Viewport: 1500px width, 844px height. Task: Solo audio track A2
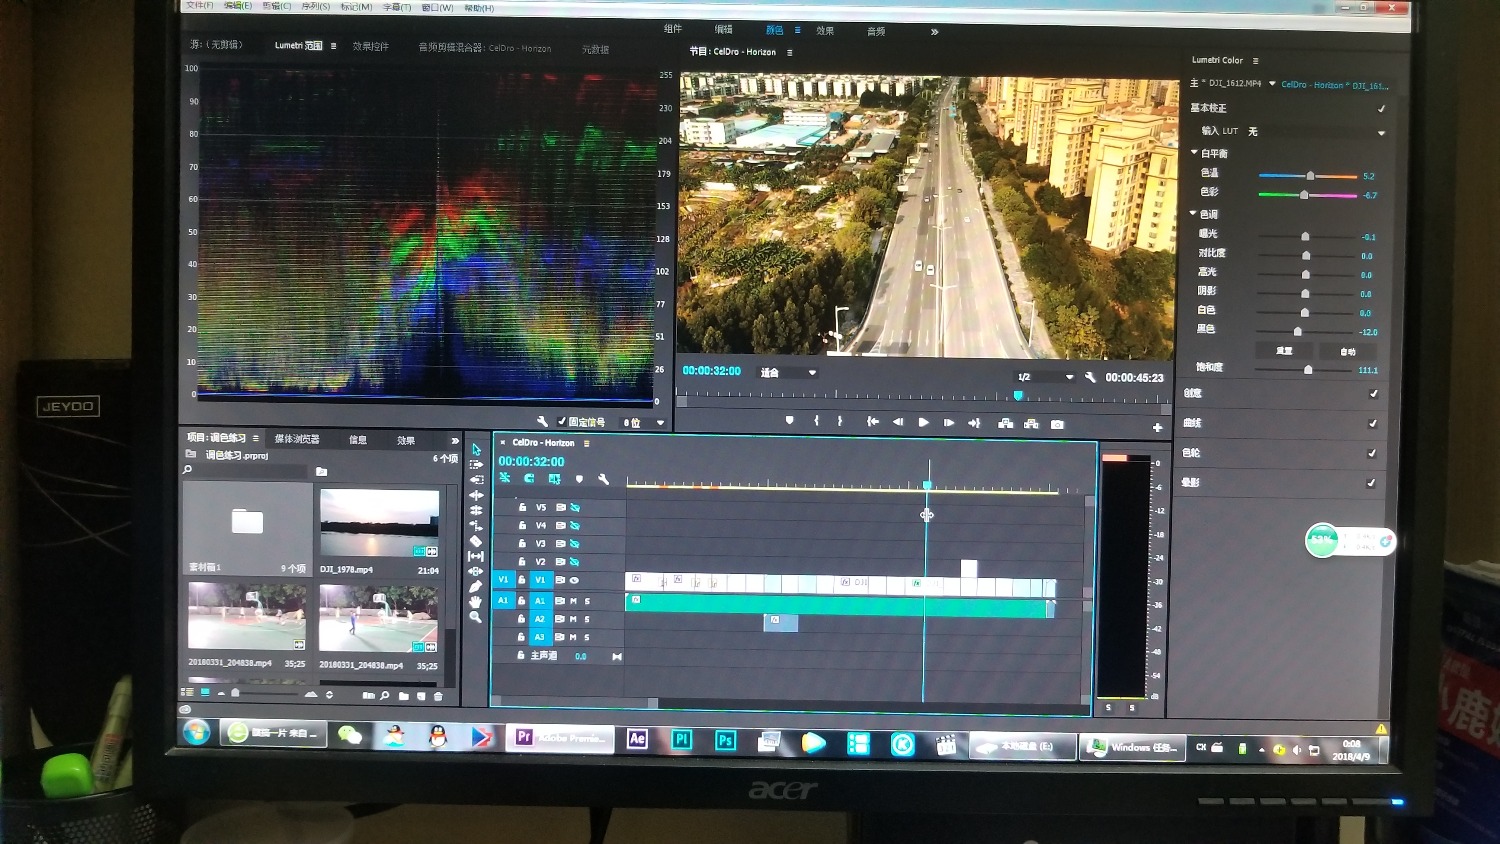coord(587,619)
